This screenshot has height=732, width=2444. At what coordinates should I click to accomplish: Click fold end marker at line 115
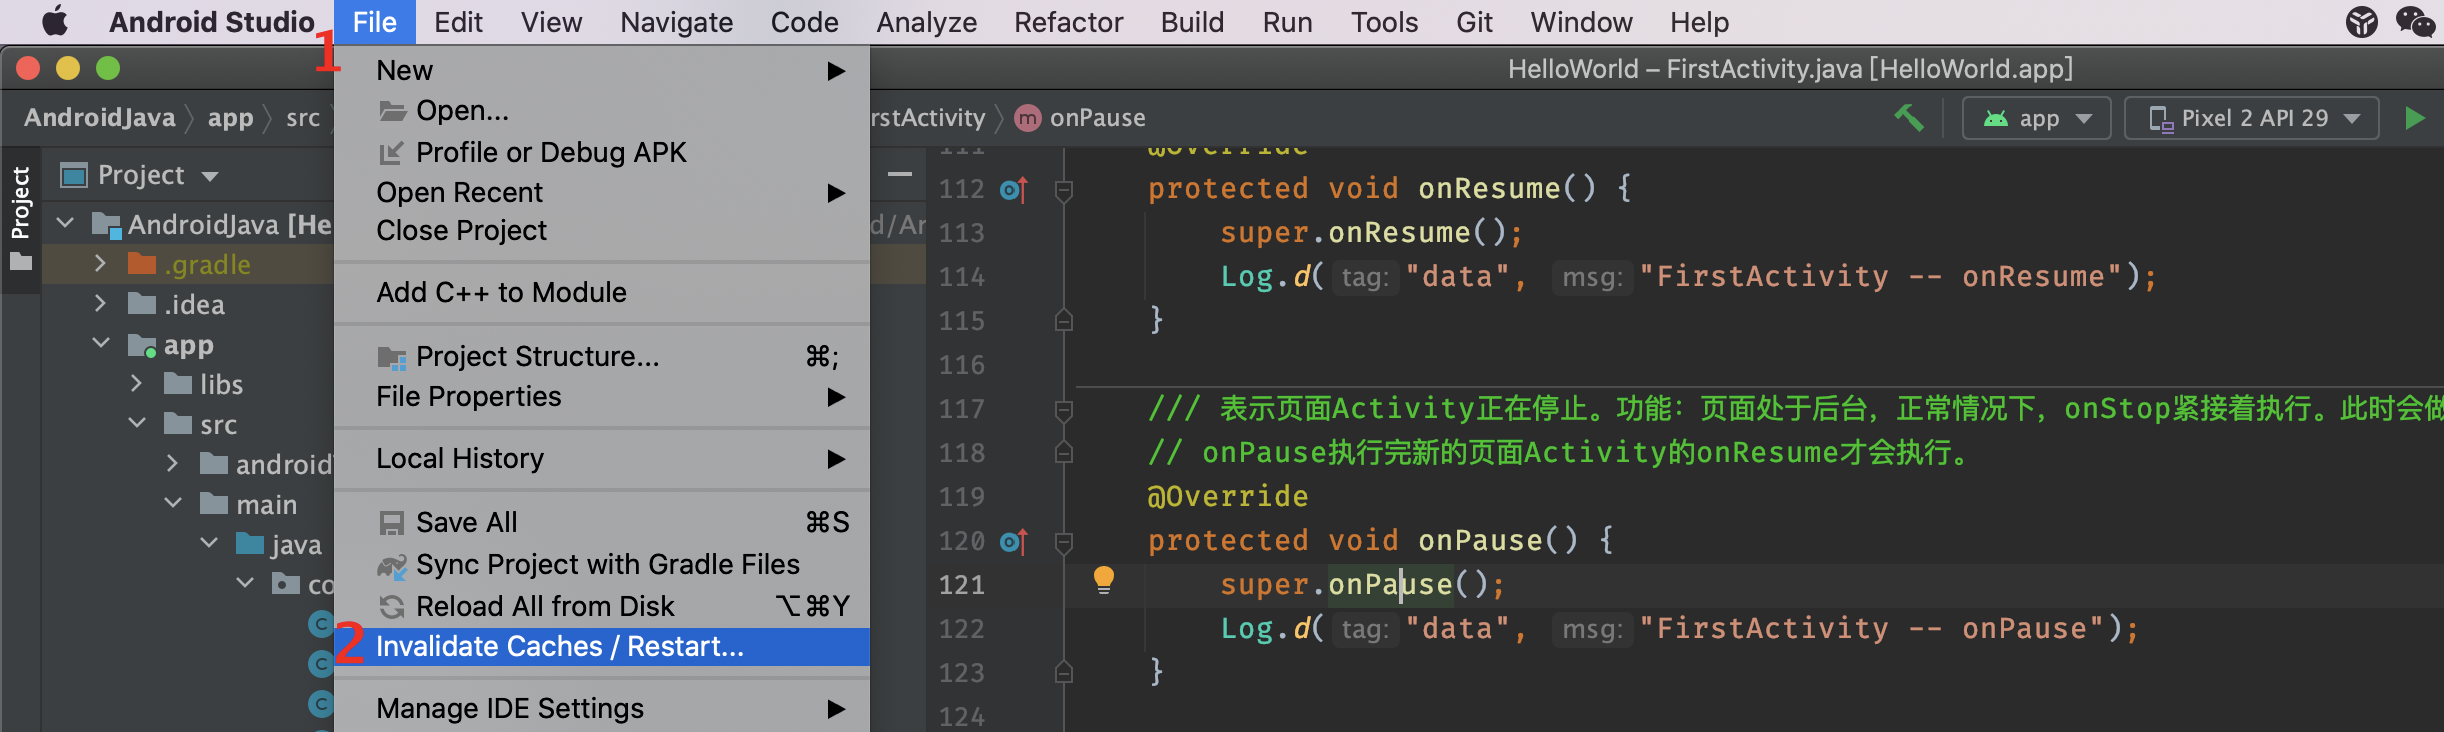[1064, 321]
